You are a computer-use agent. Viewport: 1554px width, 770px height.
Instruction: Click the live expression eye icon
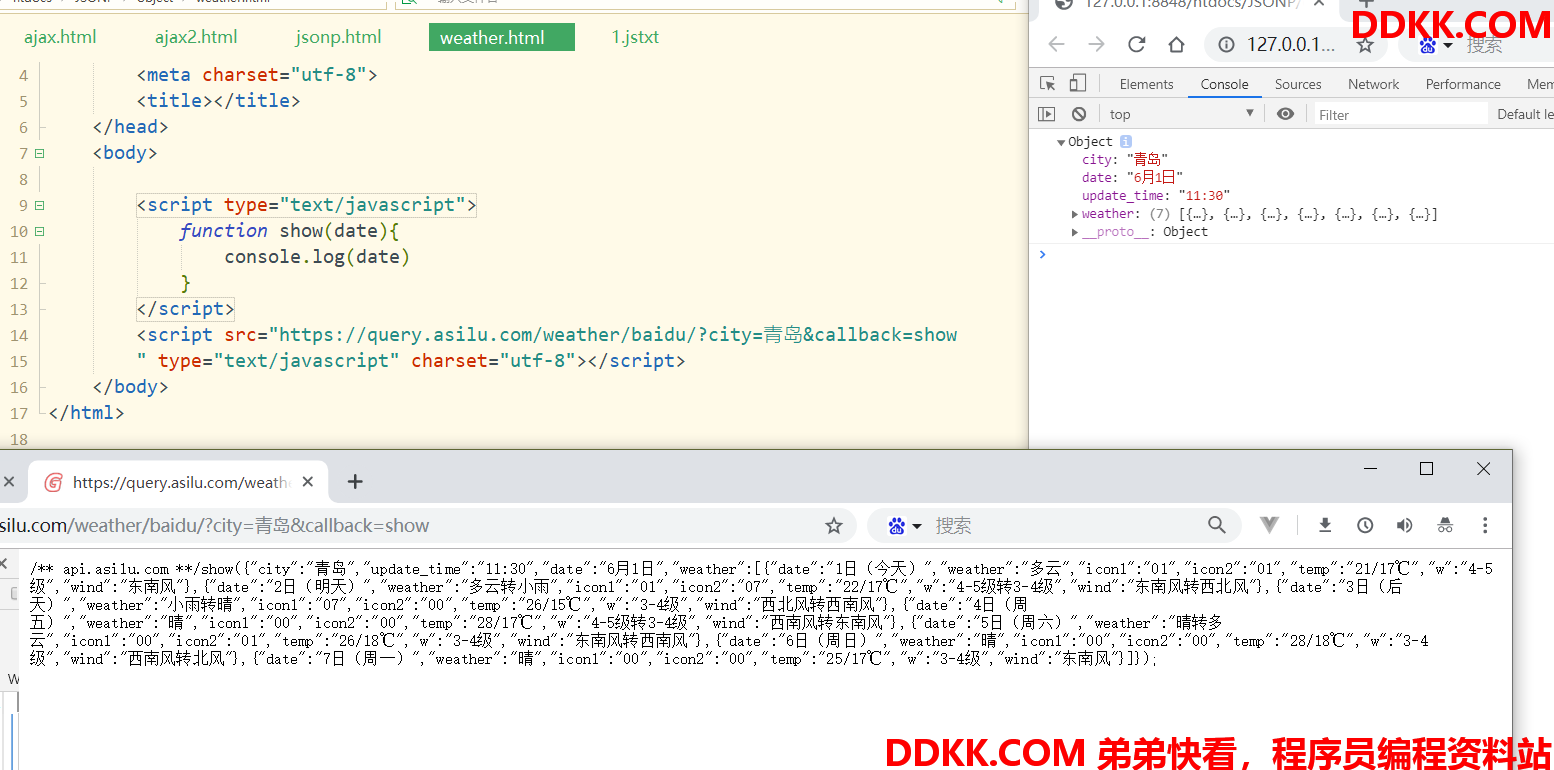click(x=1285, y=114)
